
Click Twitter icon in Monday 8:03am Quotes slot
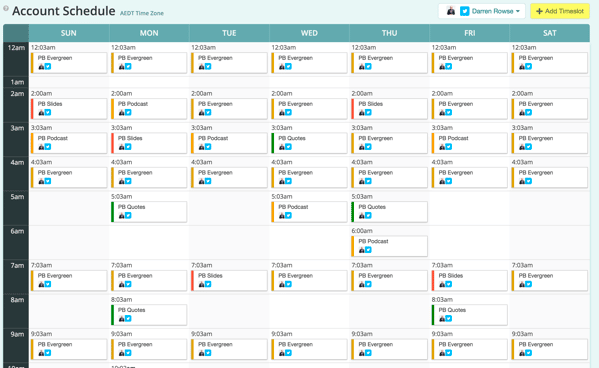click(128, 319)
